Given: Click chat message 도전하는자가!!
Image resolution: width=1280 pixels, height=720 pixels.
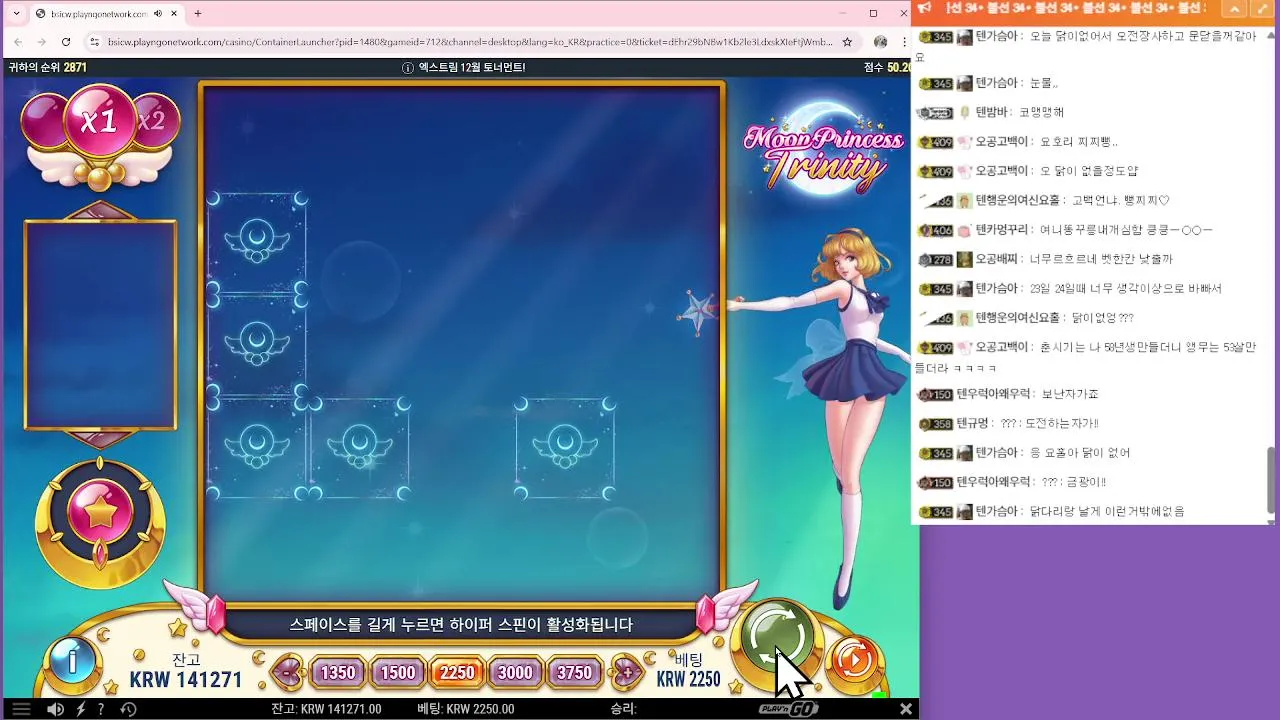Looking at the screenshot, I should pyautogui.click(x=1048, y=424).
